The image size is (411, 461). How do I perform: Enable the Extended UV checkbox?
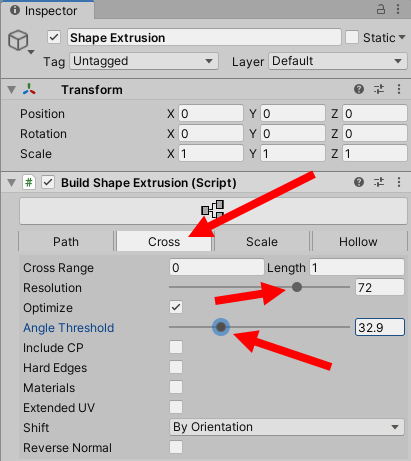176,407
